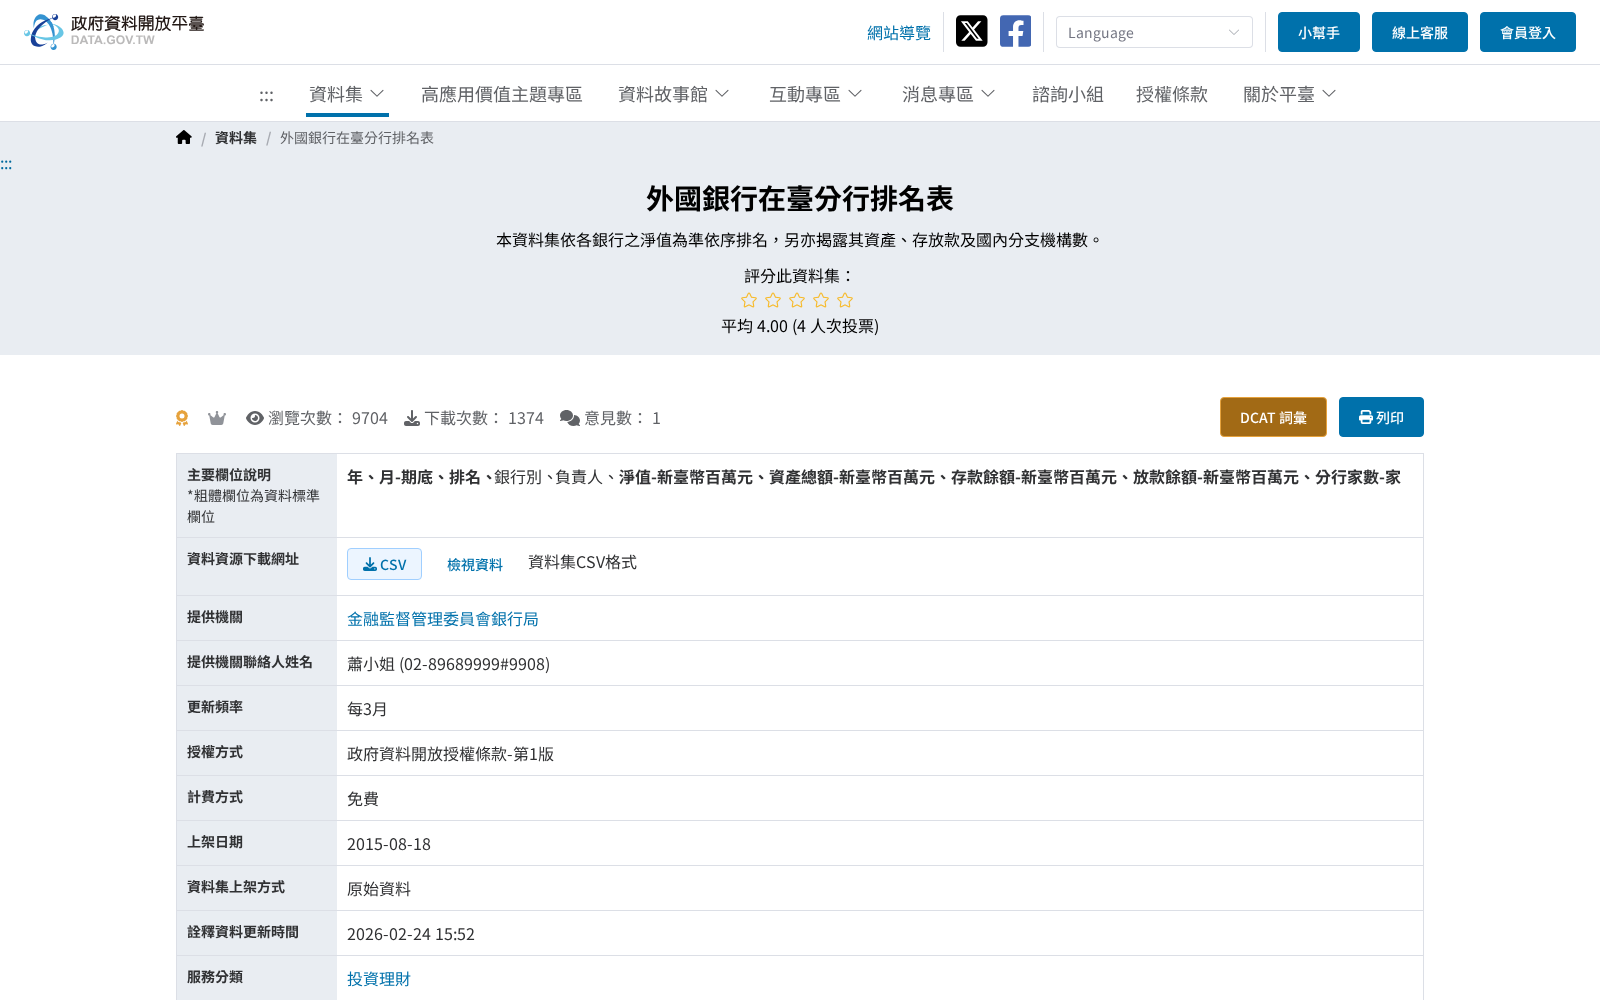Open the X (Twitter) social icon

point(971,31)
